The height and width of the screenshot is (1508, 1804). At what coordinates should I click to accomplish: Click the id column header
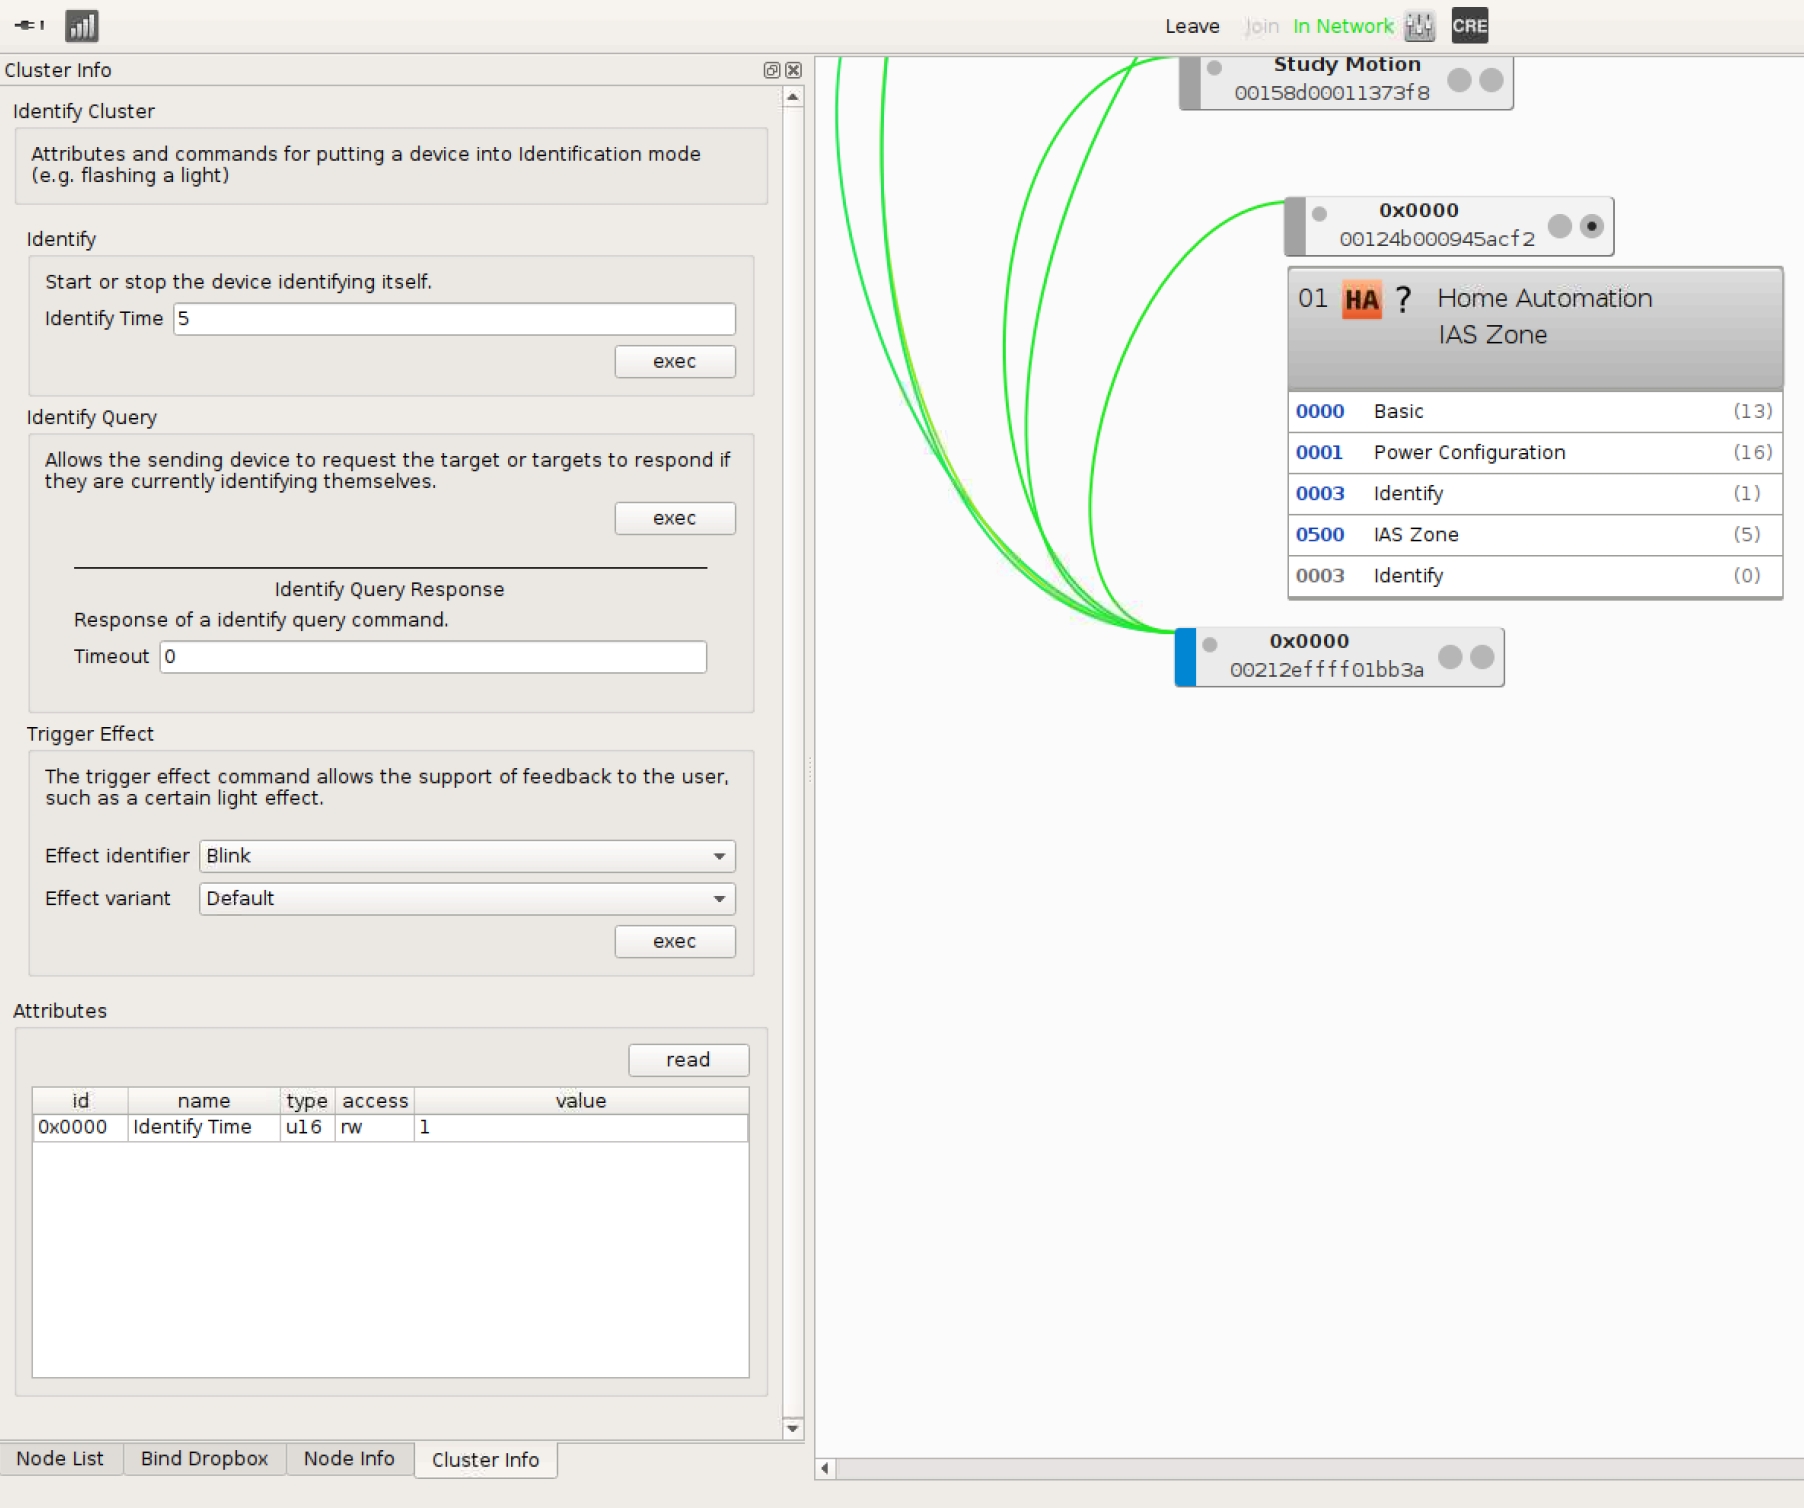pos(80,1101)
